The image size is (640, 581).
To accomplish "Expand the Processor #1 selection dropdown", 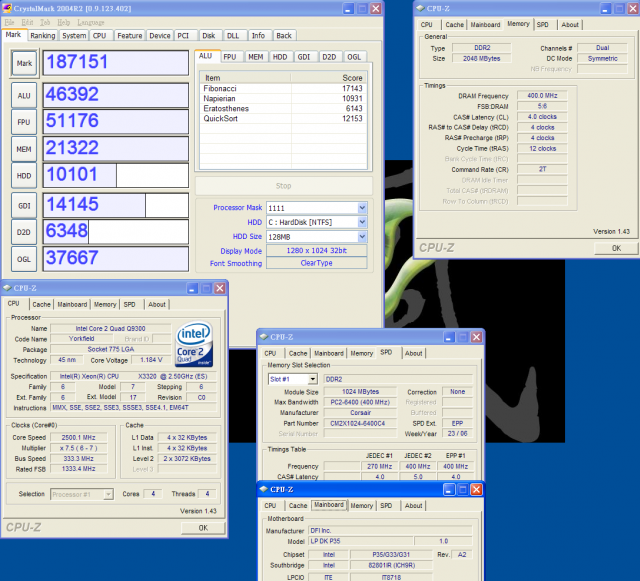I will (x=108, y=494).
